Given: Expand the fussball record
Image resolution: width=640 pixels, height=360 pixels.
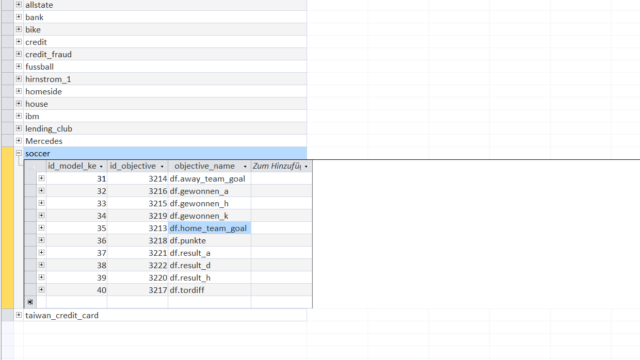Looking at the screenshot, I should coord(19,66).
